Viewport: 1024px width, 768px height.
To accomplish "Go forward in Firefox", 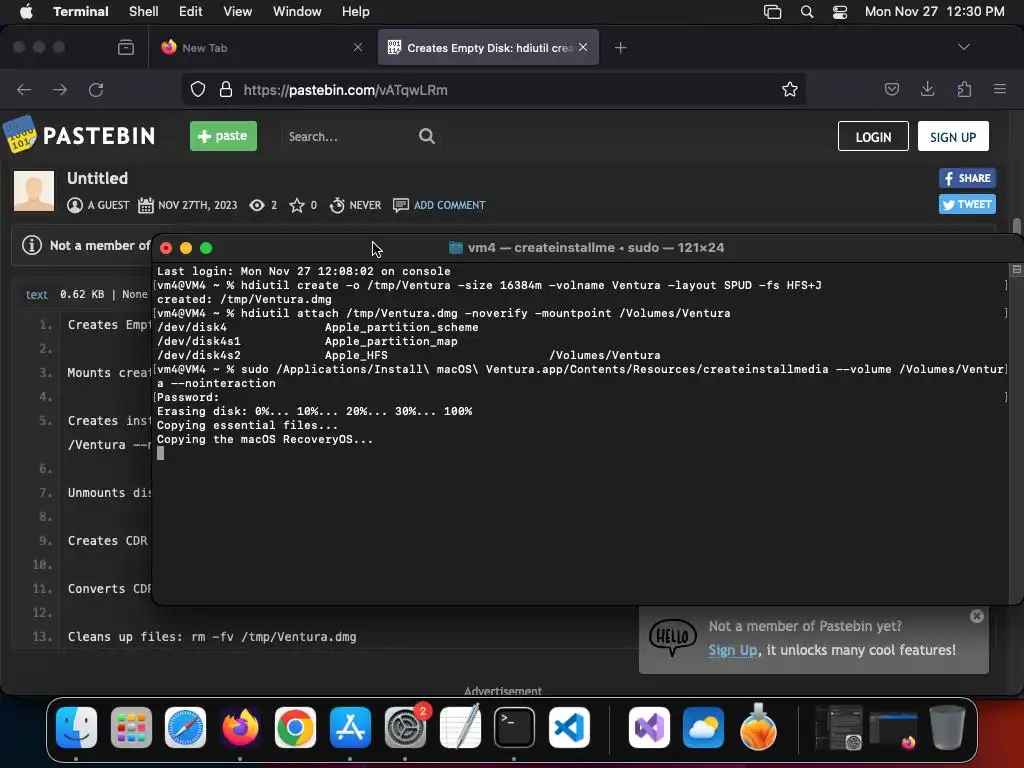I will (60, 89).
